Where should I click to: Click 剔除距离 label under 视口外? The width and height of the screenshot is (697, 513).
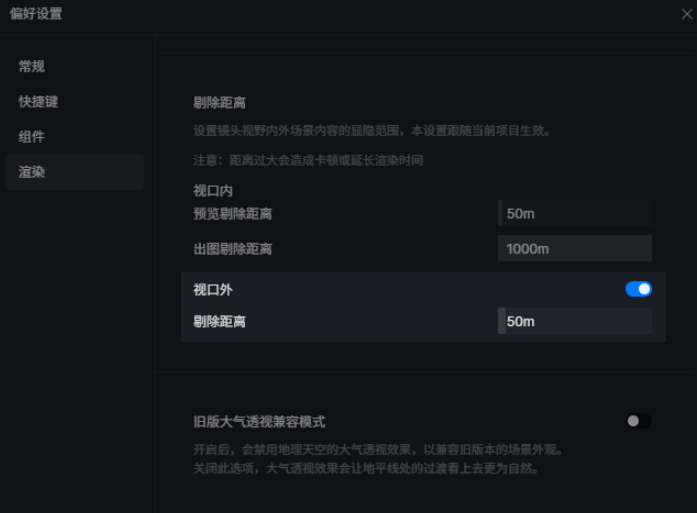219,321
